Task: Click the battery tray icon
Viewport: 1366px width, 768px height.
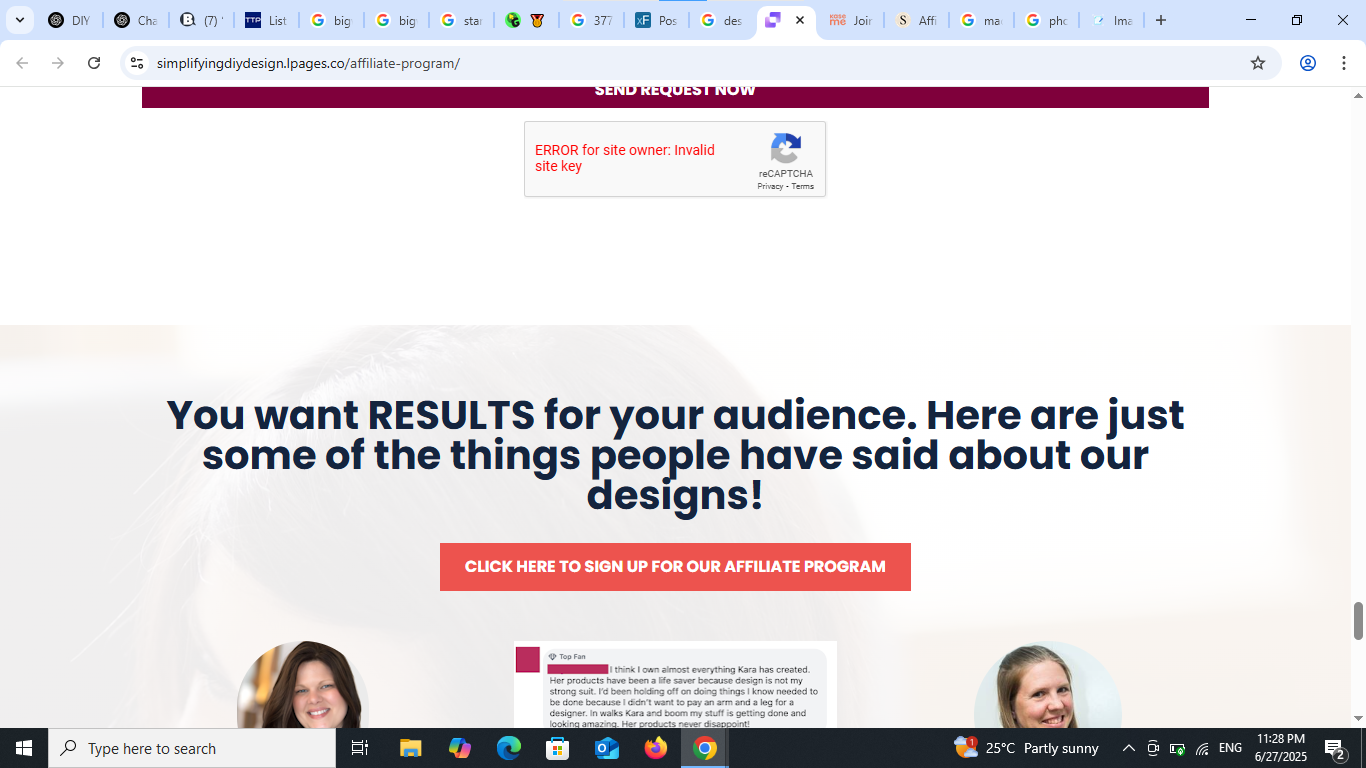Action: (x=1177, y=748)
